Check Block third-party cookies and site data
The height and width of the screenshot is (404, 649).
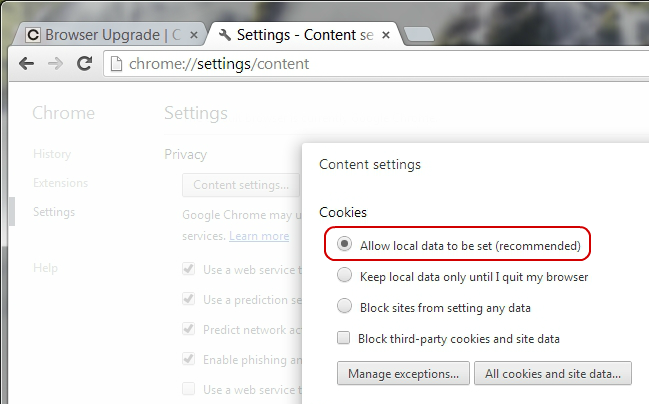[345, 338]
